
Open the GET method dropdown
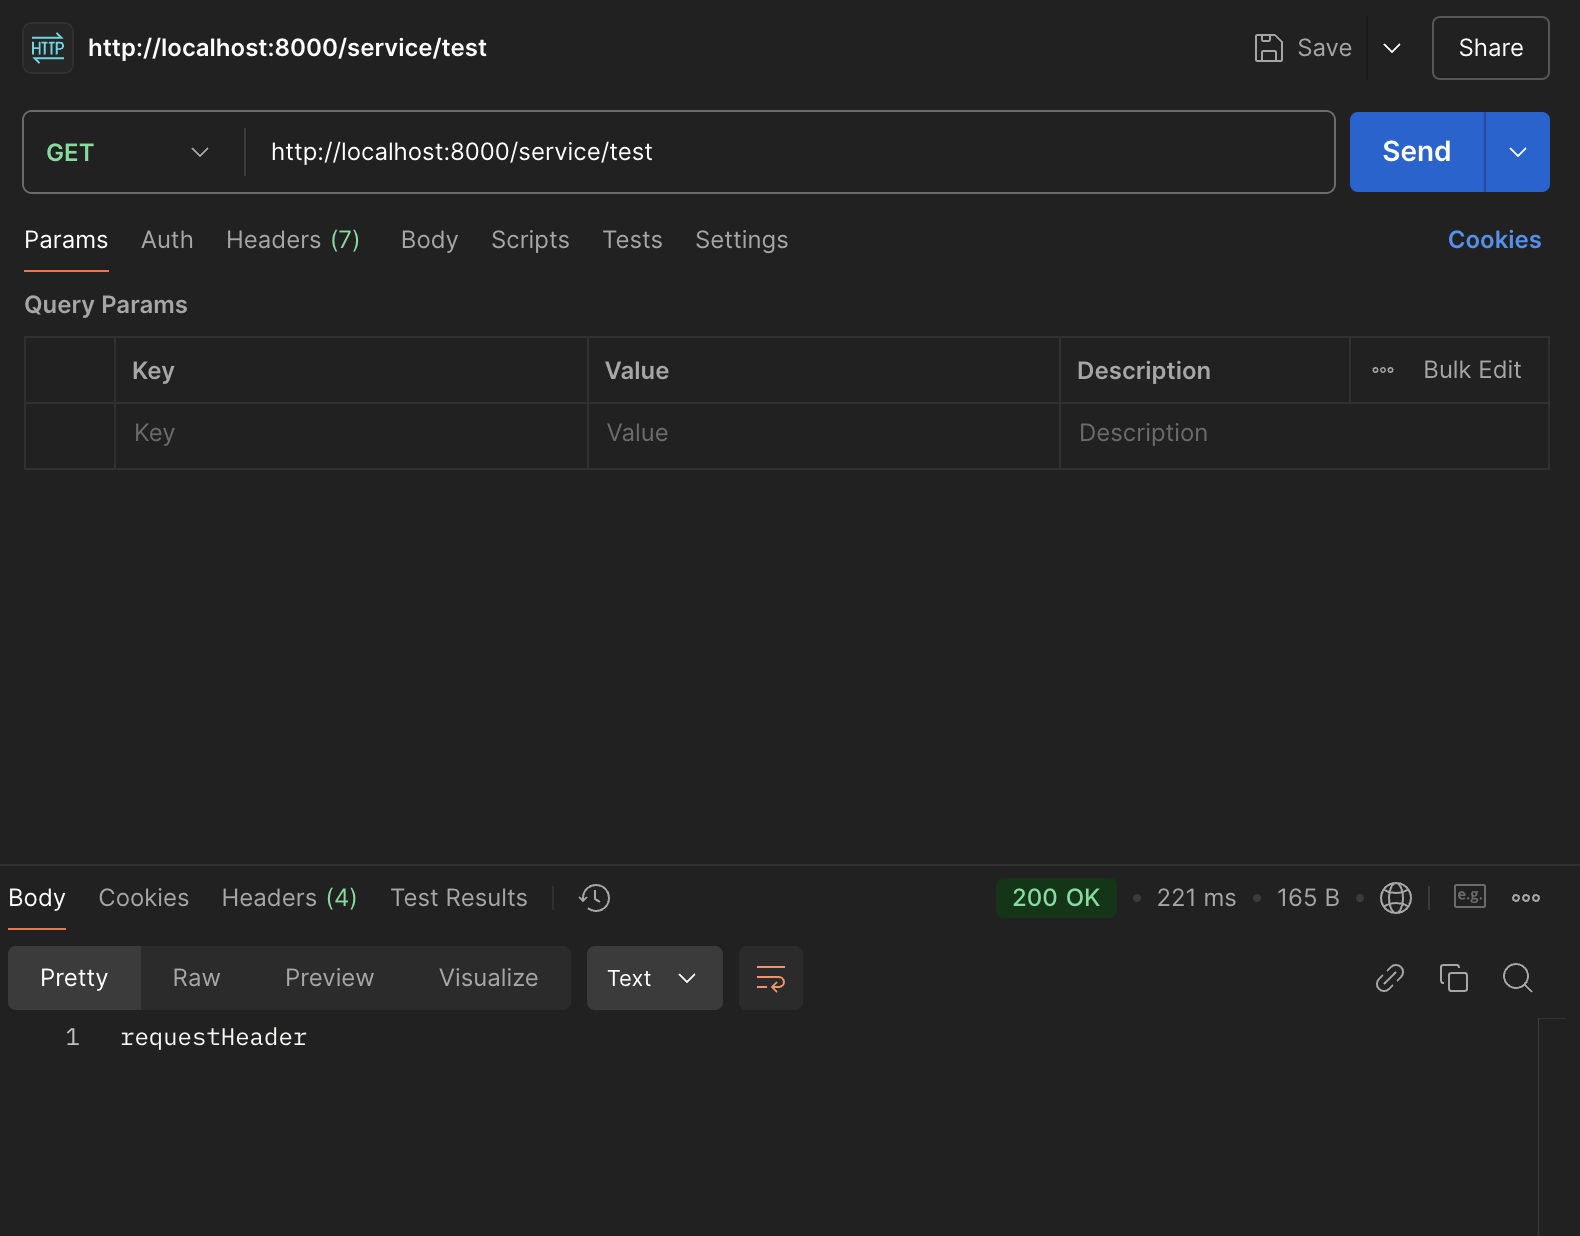128,152
